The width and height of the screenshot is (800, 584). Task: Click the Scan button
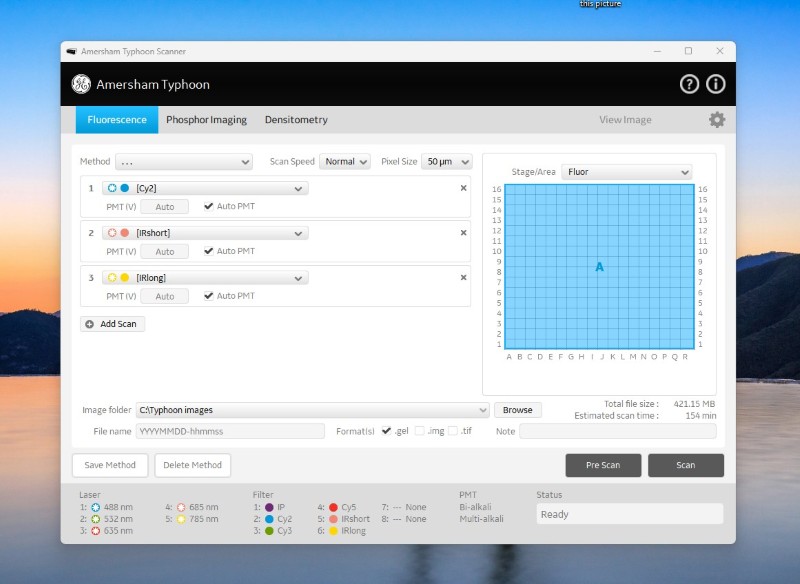point(686,465)
